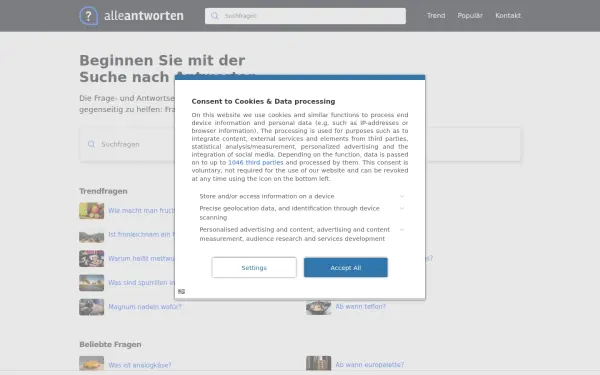Open the Populär menu item

(470, 16)
